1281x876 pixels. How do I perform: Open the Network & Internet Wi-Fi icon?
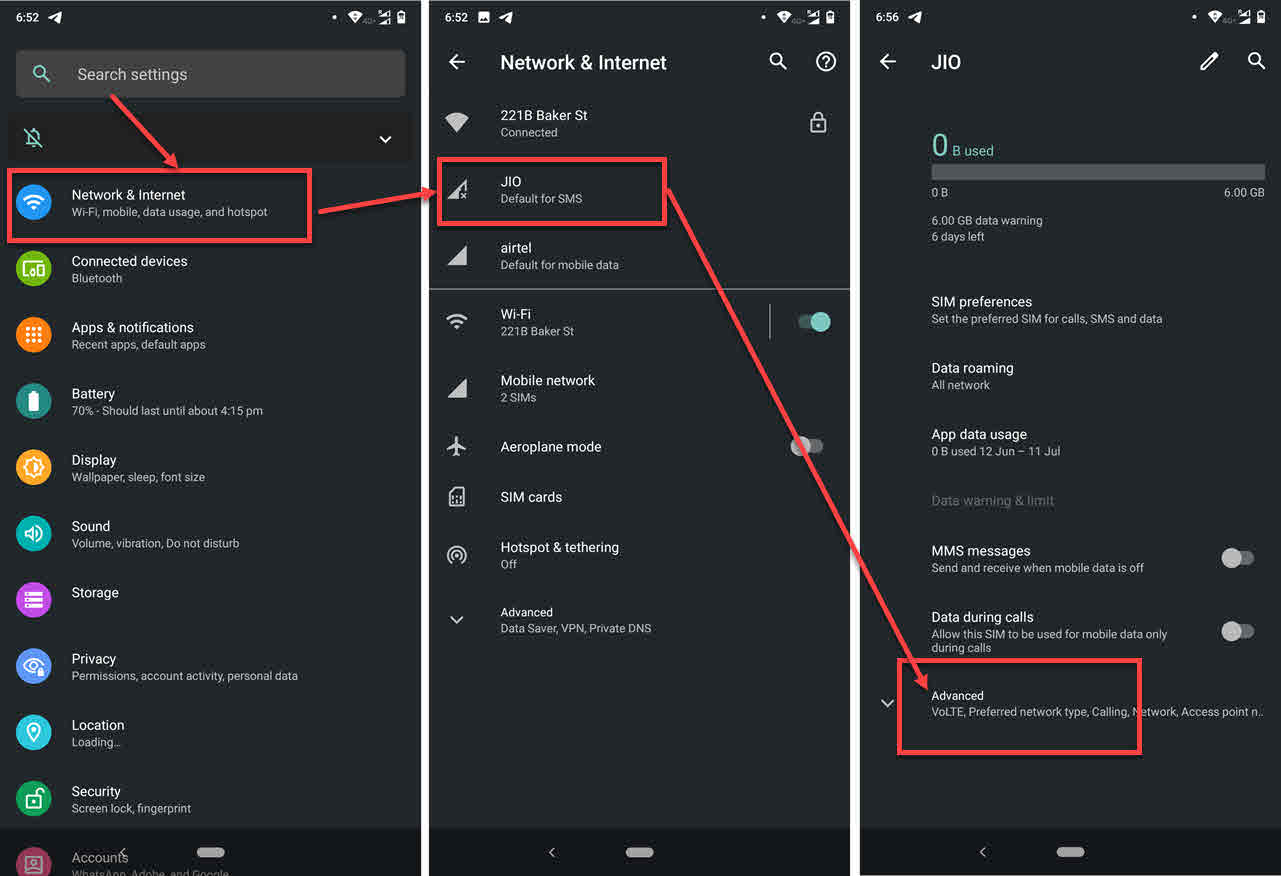pos(34,203)
